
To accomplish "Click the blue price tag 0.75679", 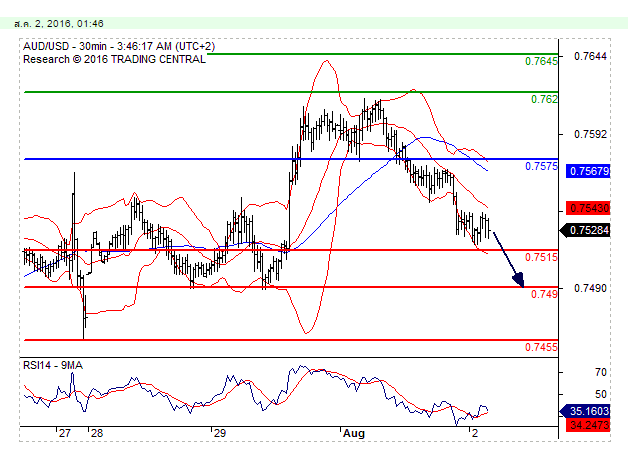I will [588, 171].
